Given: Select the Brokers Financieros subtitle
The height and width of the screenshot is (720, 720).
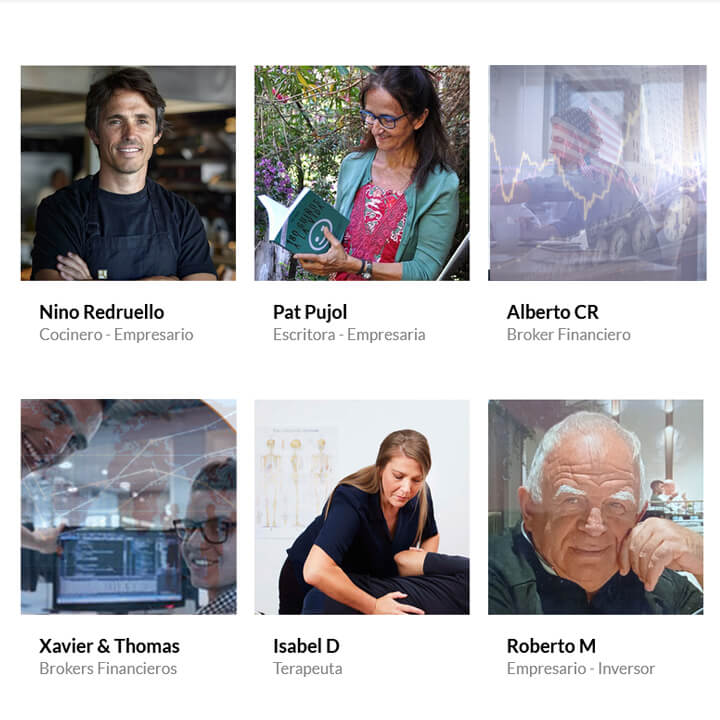Looking at the screenshot, I should point(108,669).
